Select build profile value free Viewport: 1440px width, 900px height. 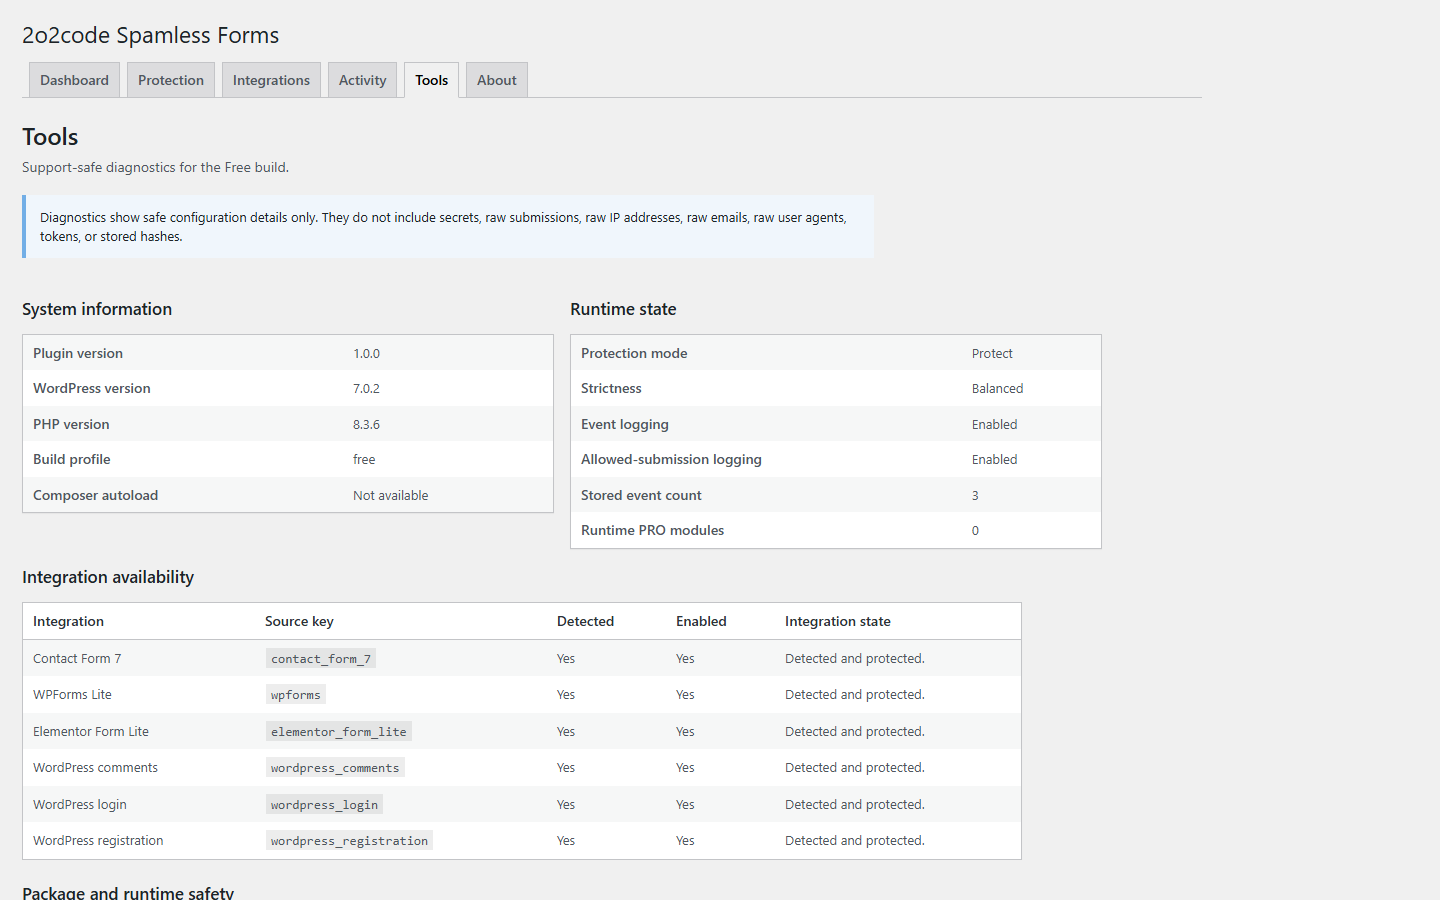coord(364,460)
